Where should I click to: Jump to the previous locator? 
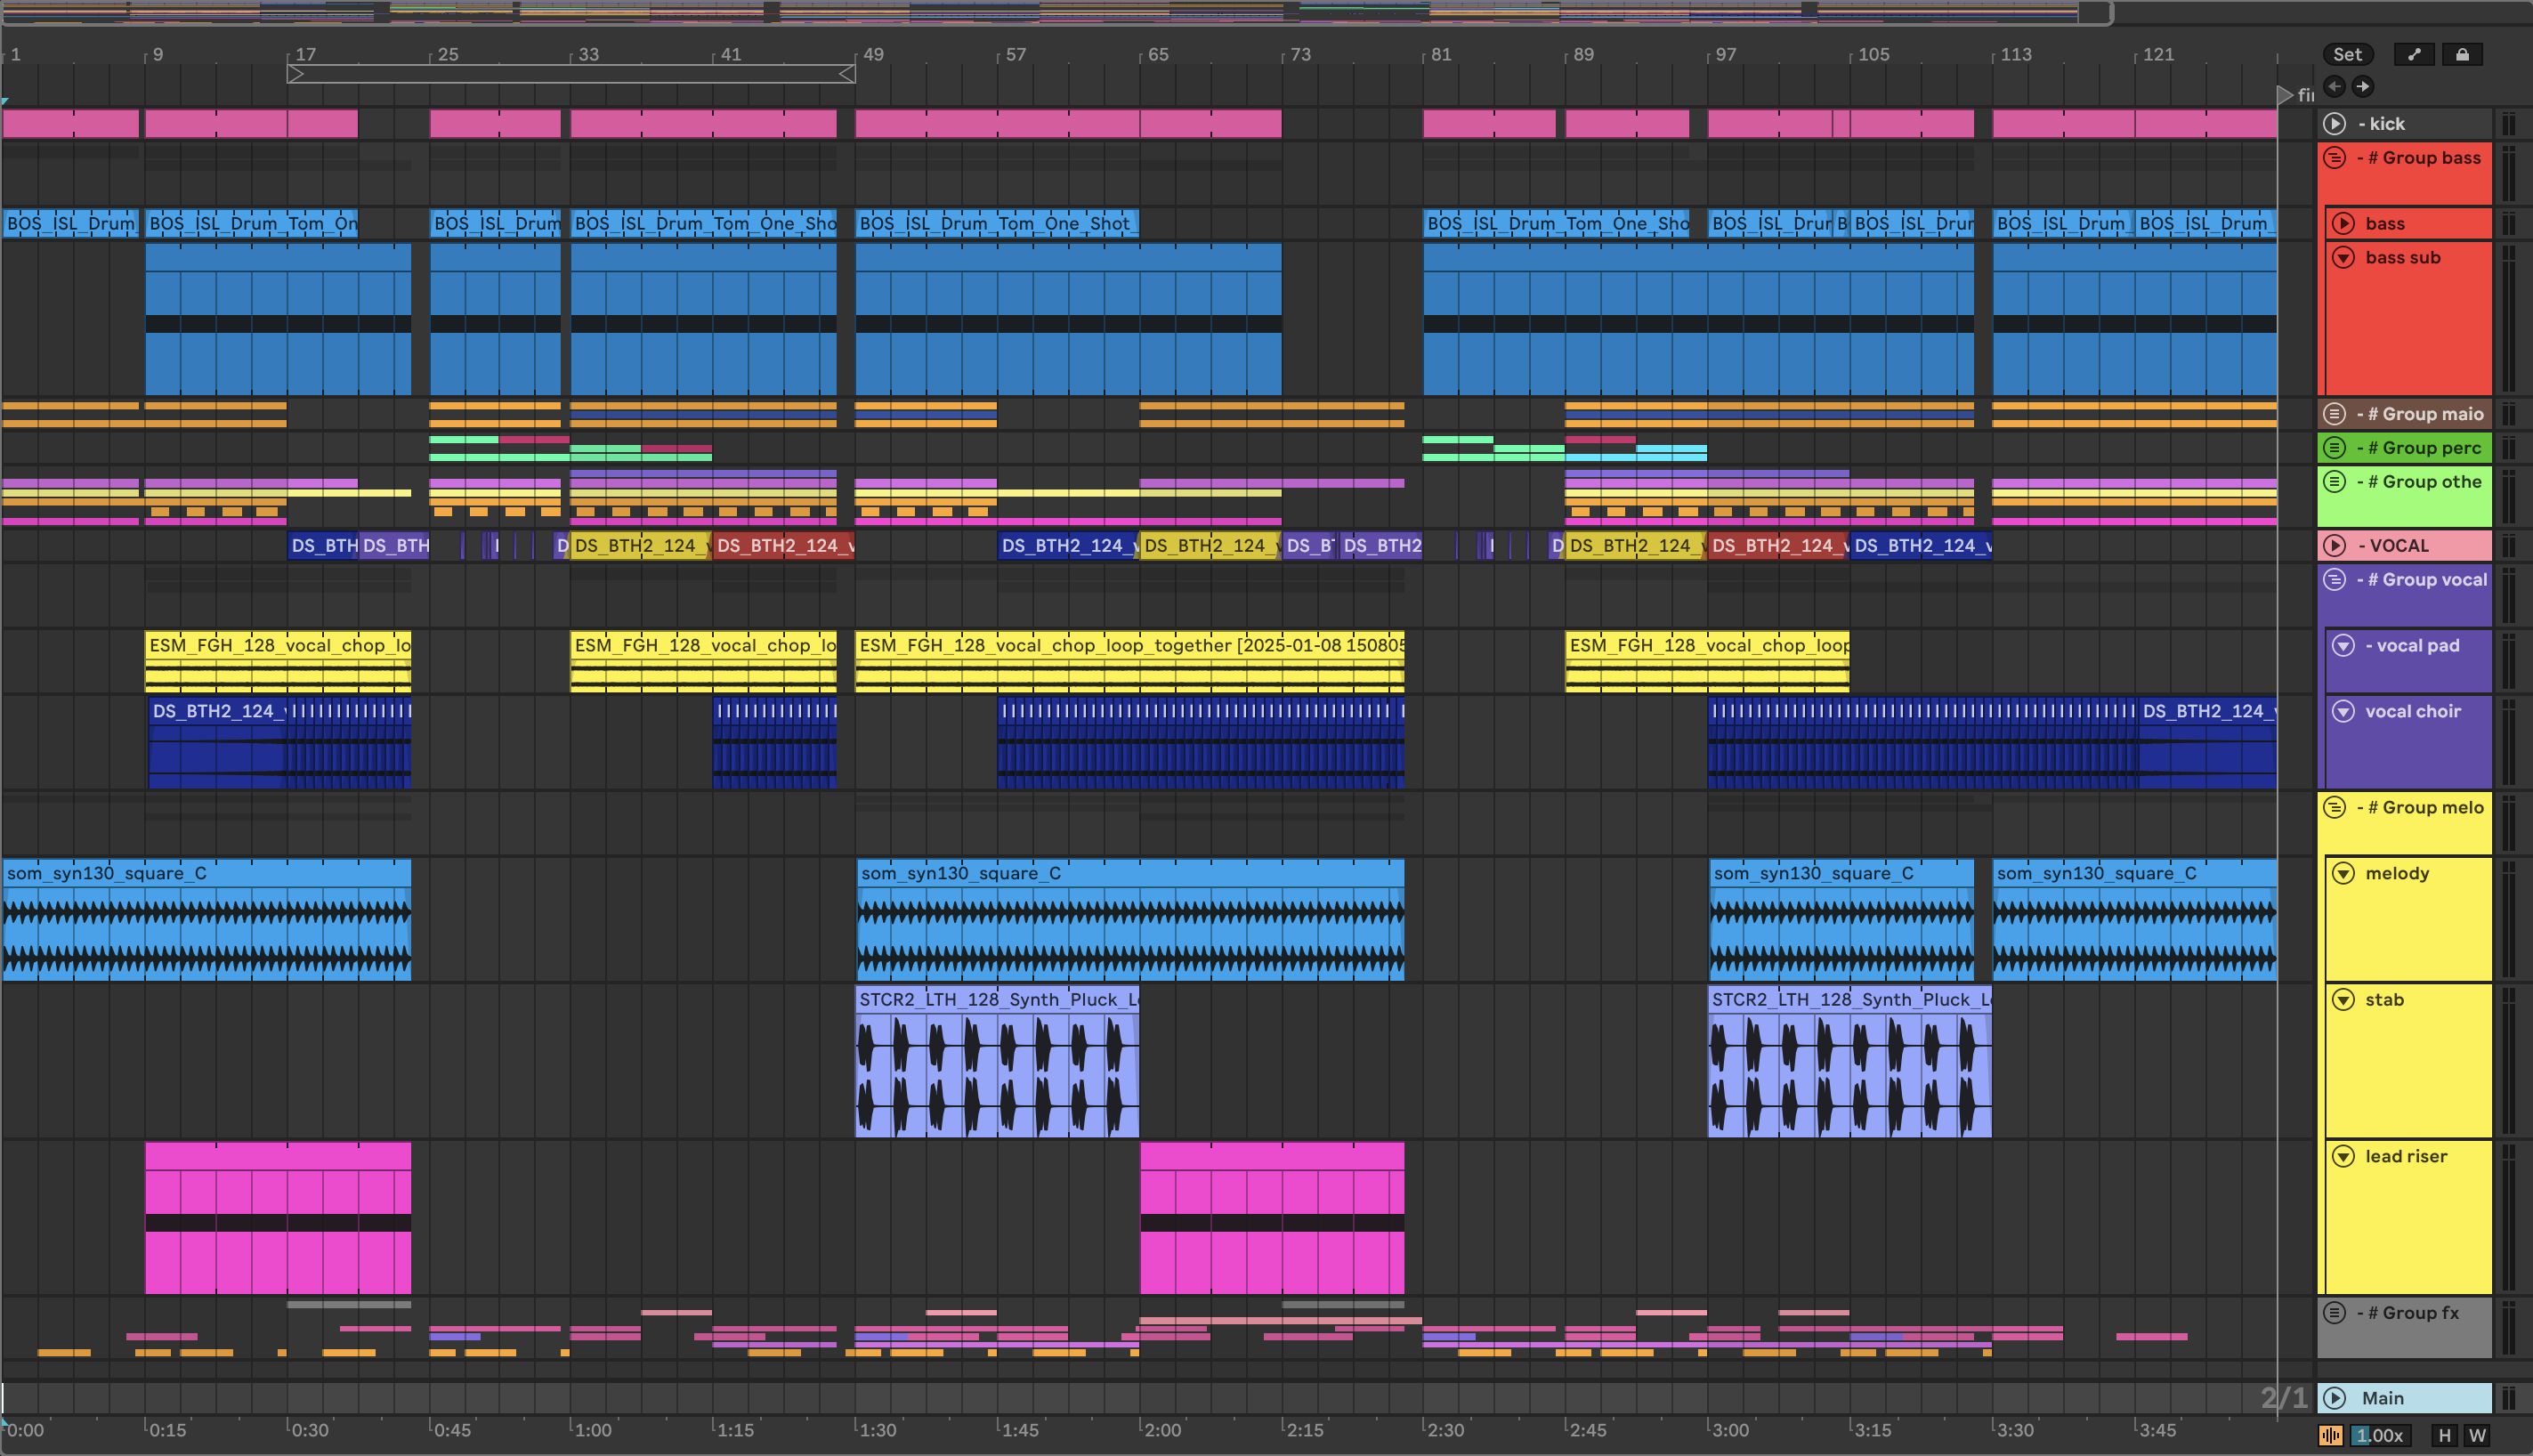(x=2334, y=86)
